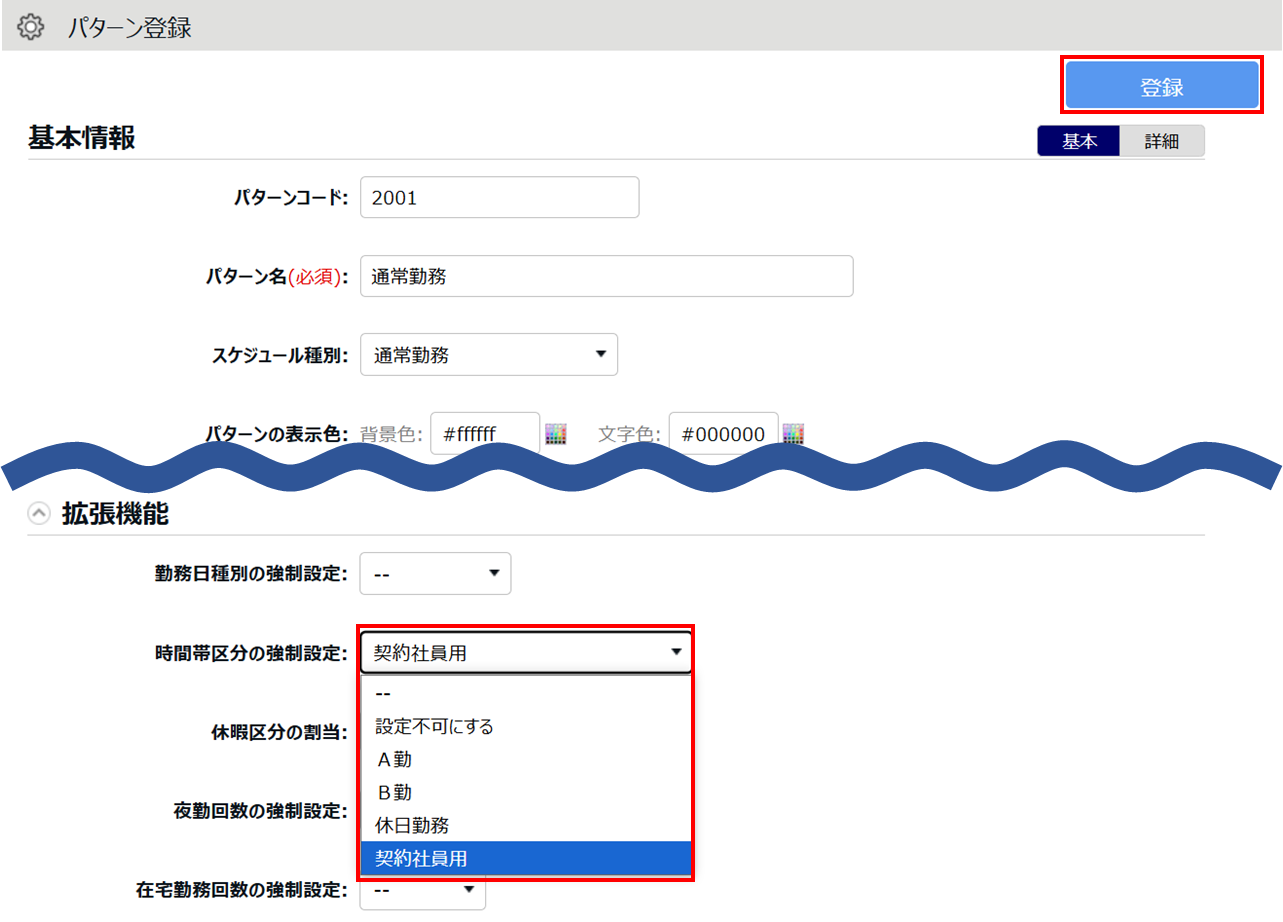This screenshot has height=922, width=1283.
Task: Select 休日勤務 in the dropdown list
Action: pyautogui.click(x=525, y=826)
